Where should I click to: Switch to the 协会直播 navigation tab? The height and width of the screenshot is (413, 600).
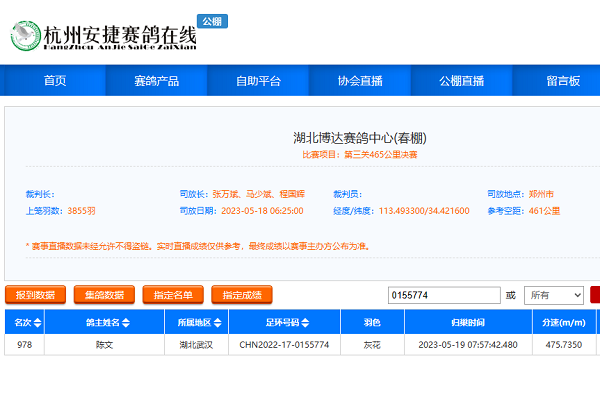[x=360, y=80]
